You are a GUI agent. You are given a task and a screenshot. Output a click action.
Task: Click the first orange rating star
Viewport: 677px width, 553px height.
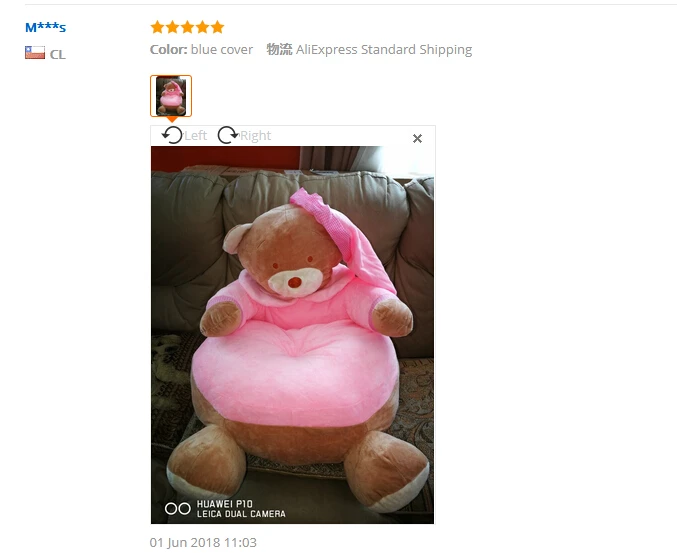click(157, 27)
